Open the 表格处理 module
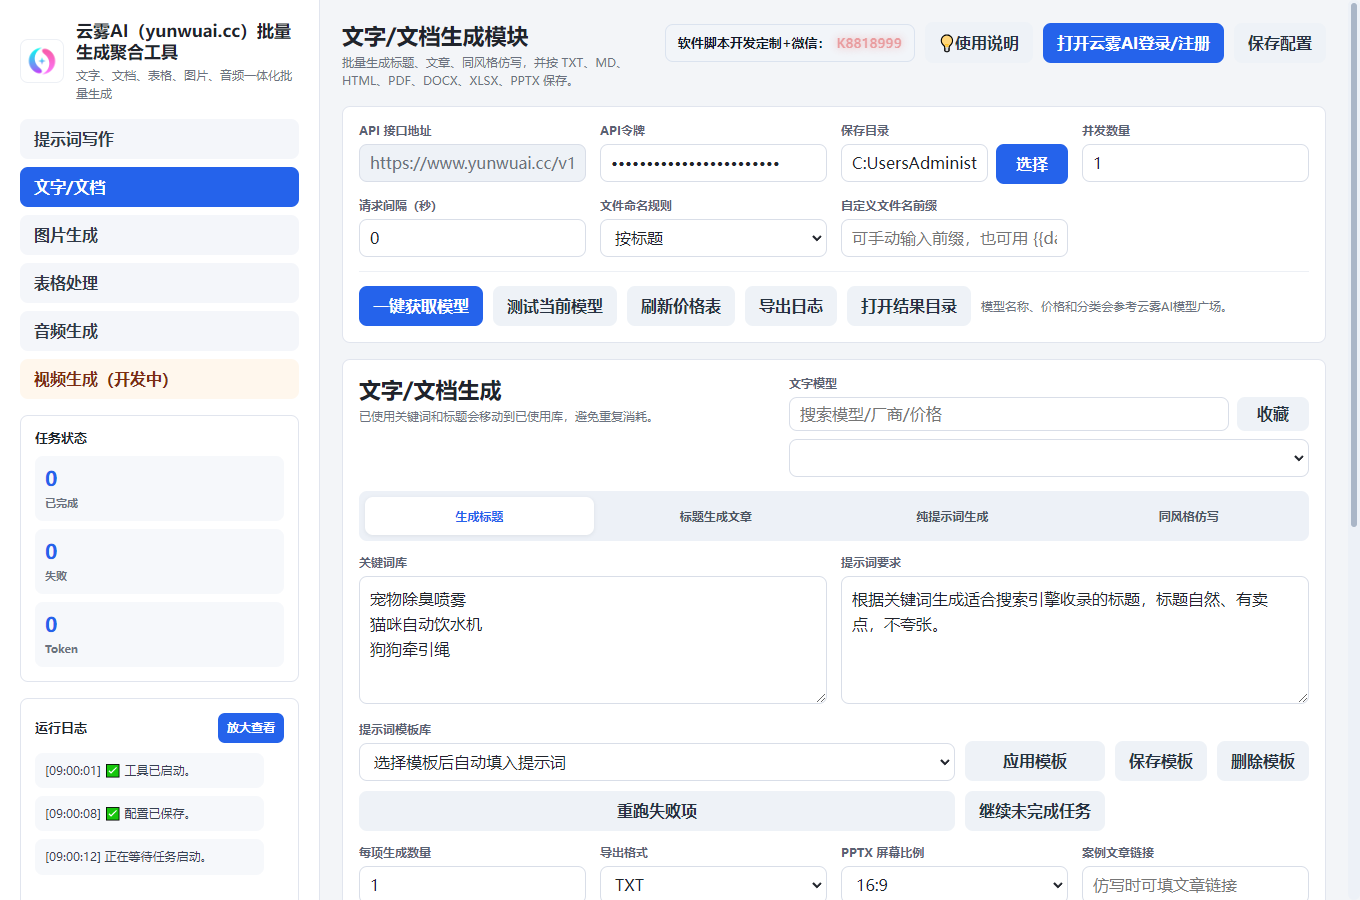Image resolution: width=1360 pixels, height=900 pixels. [x=159, y=283]
